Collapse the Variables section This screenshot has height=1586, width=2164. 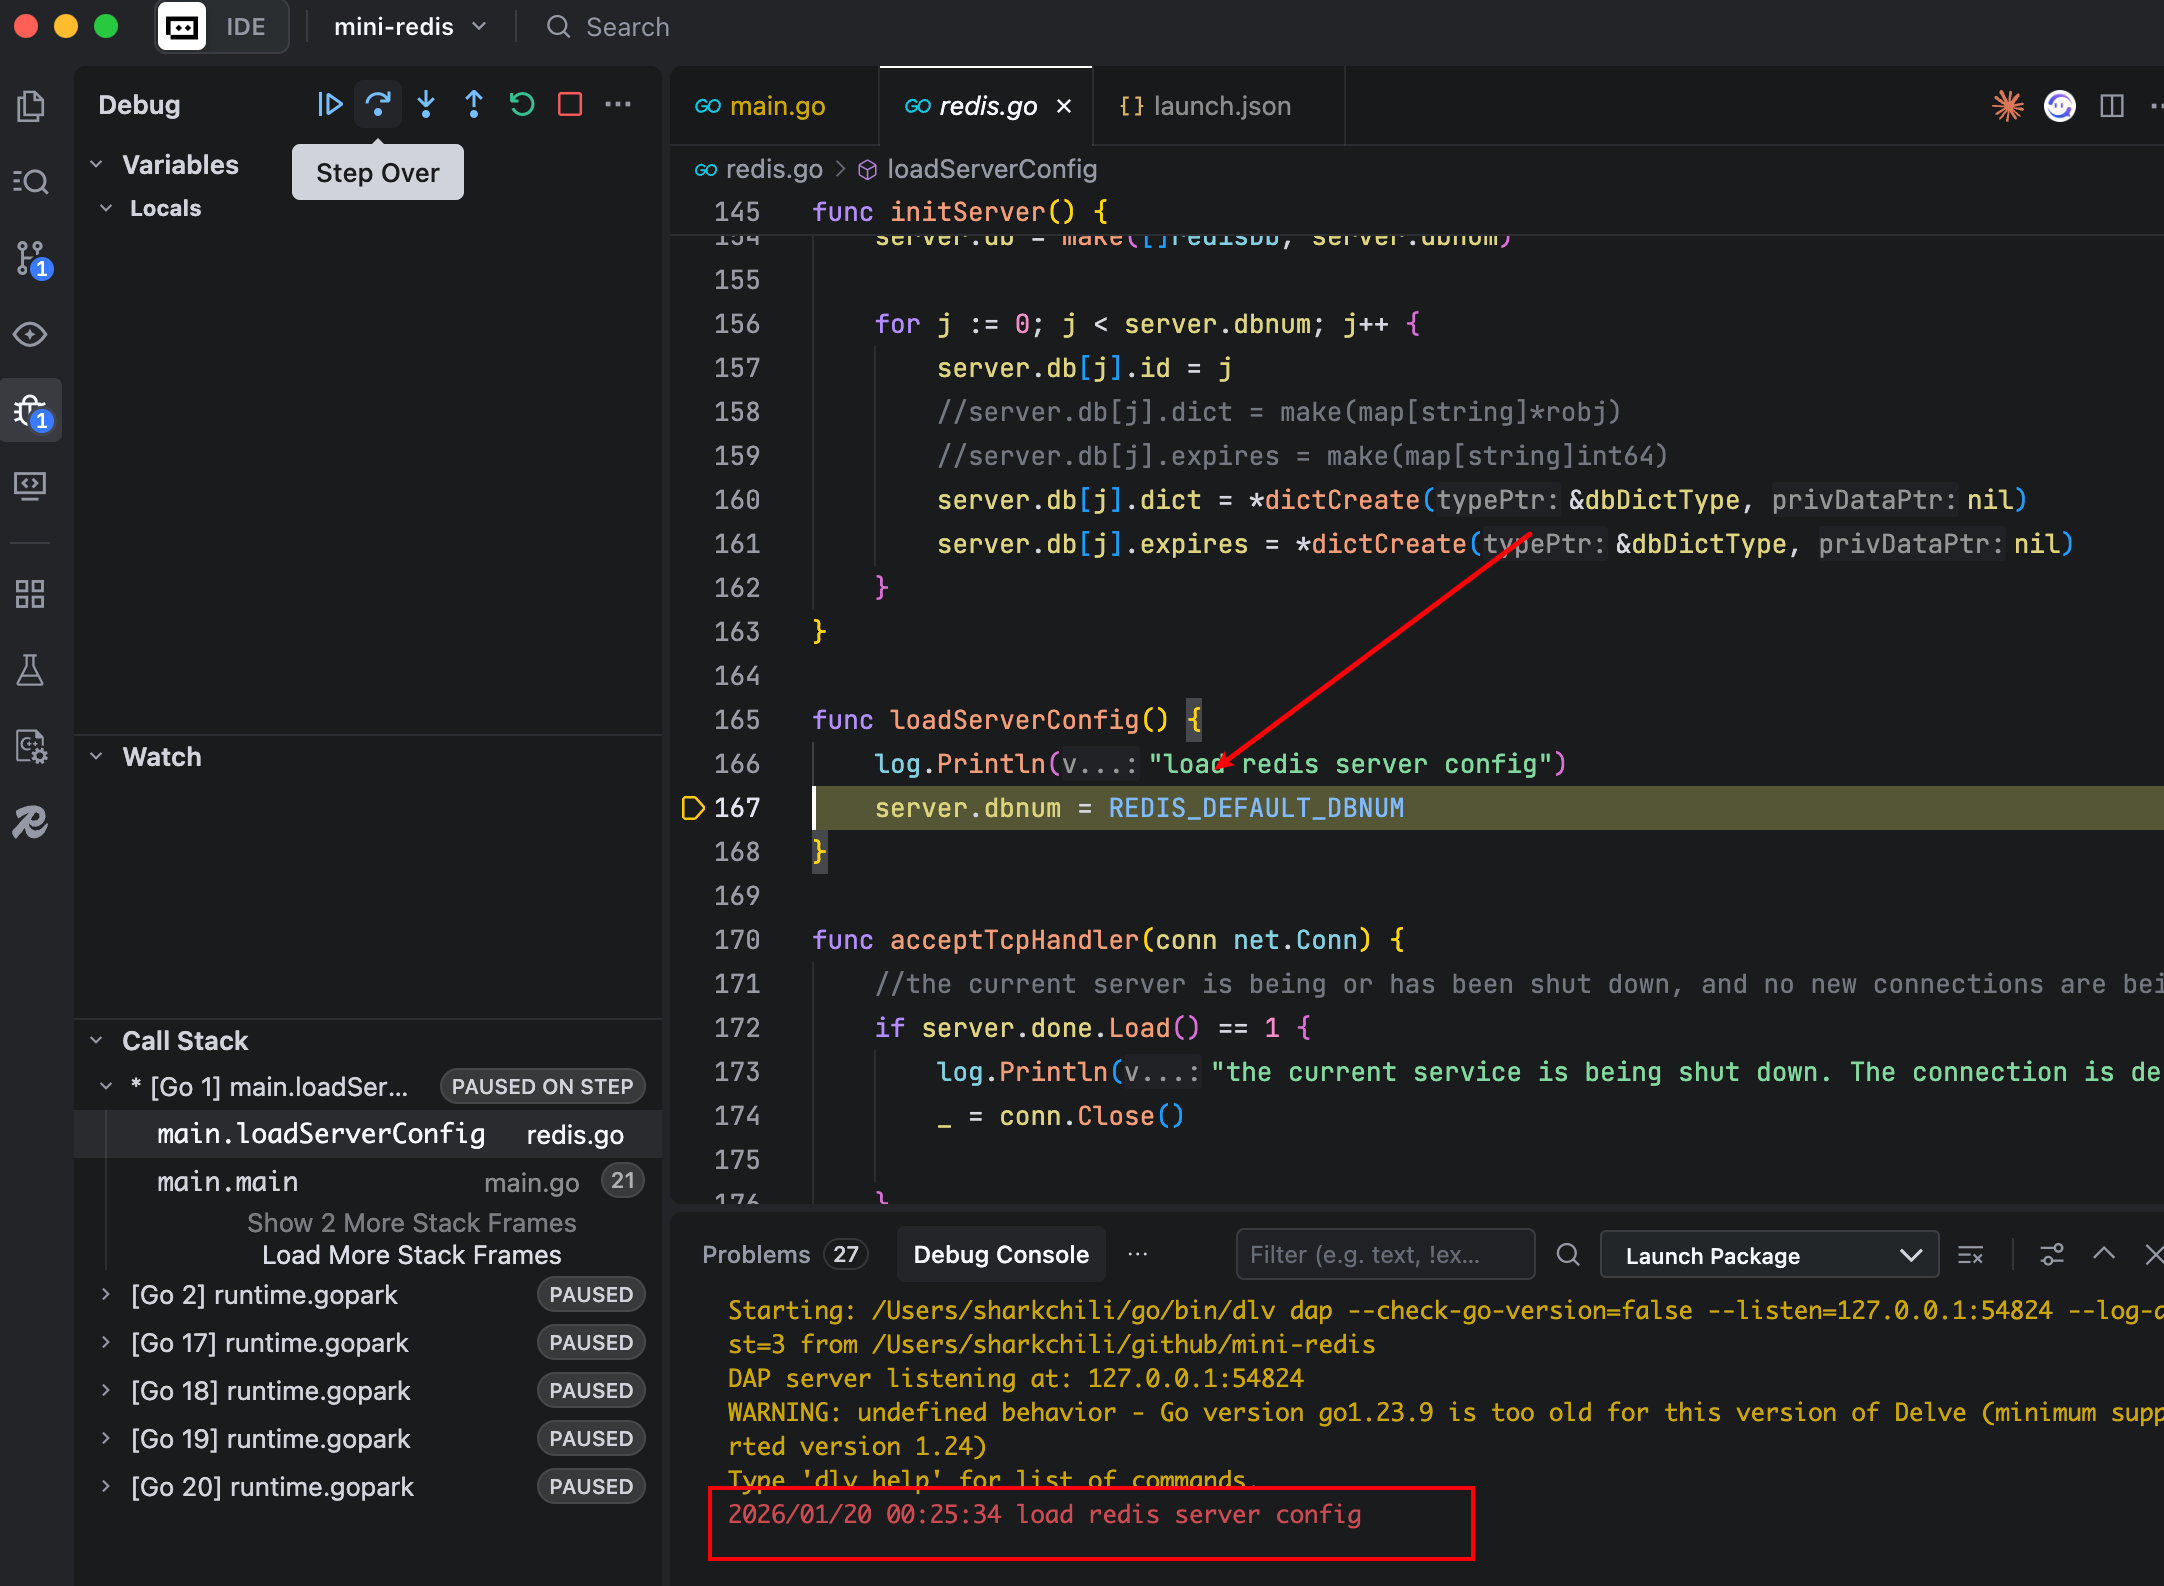97,164
